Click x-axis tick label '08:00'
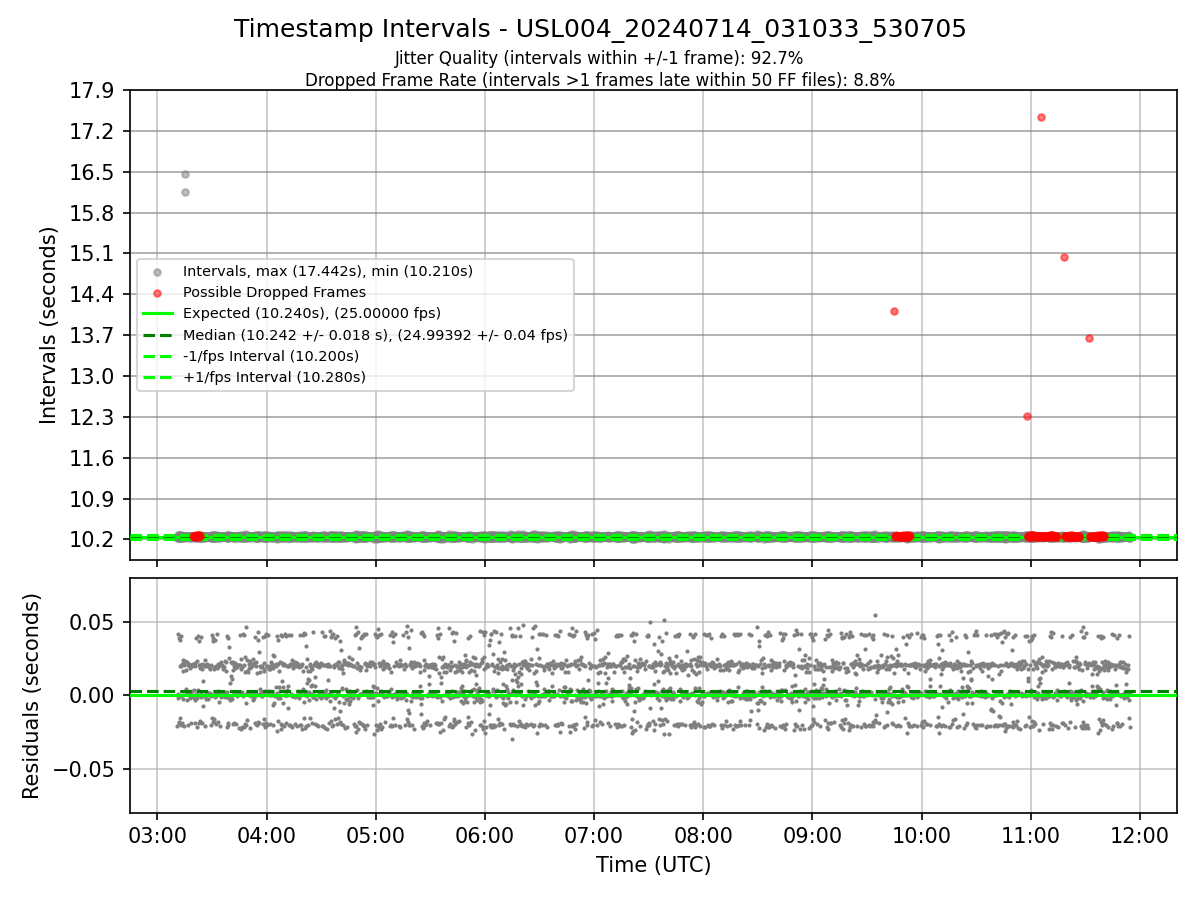Screen dimensions: 1200x900 coord(703,834)
